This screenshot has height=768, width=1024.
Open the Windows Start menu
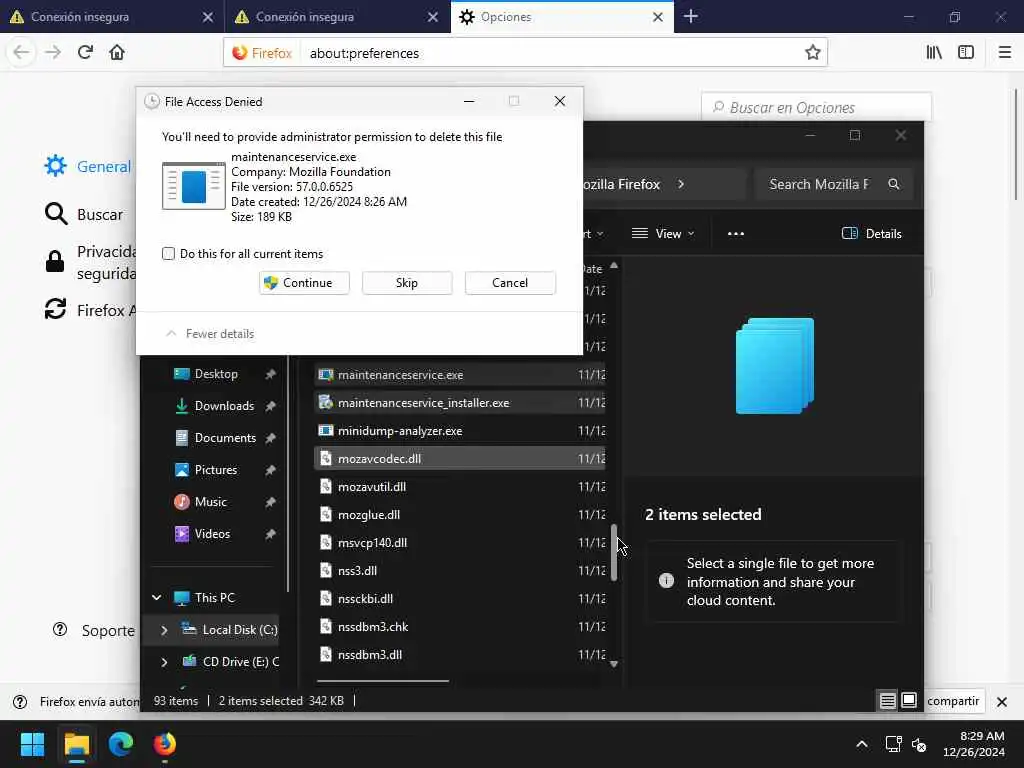pyautogui.click(x=32, y=744)
